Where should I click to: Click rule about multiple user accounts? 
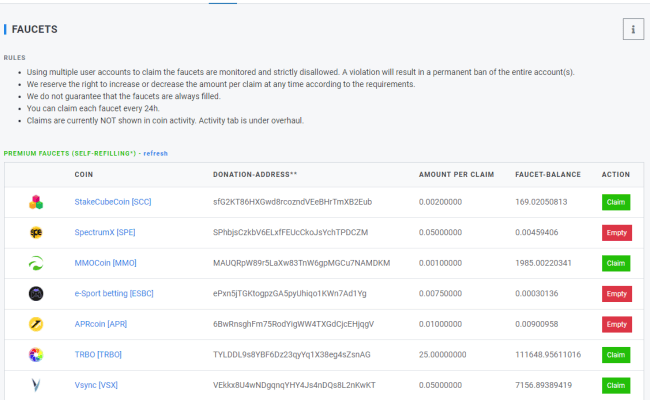[x=301, y=72]
